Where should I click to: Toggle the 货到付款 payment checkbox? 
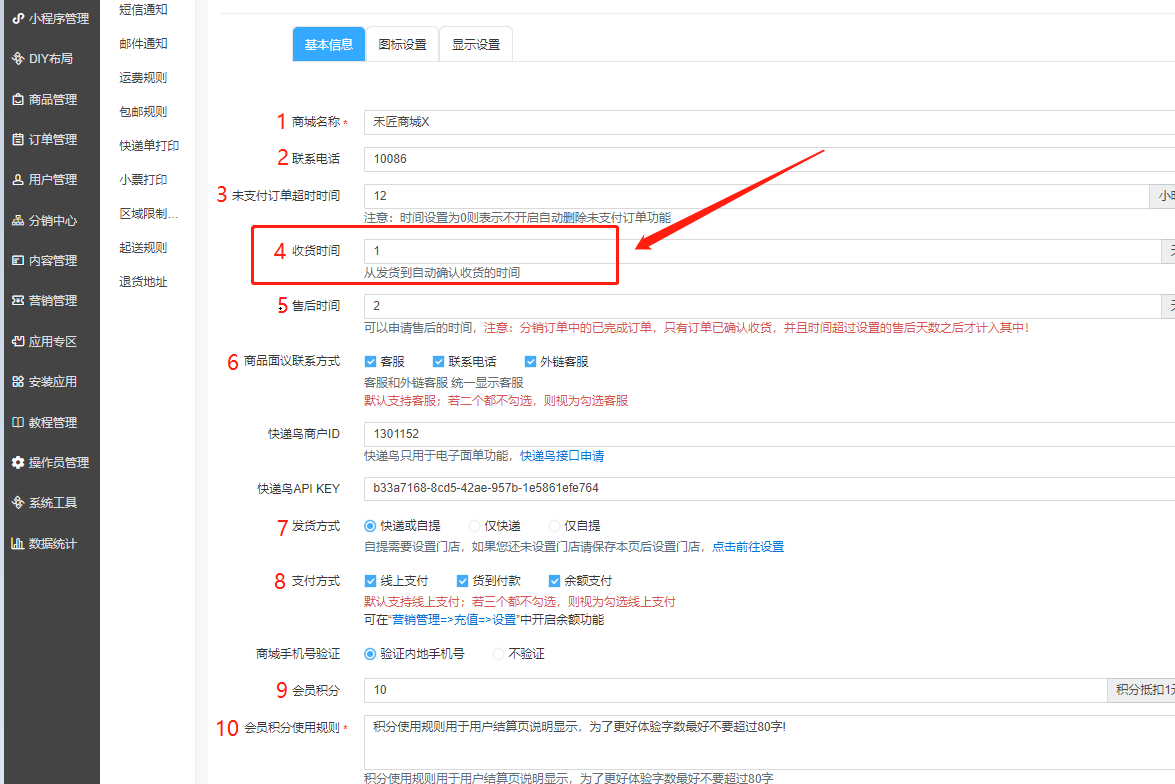coord(462,581)
